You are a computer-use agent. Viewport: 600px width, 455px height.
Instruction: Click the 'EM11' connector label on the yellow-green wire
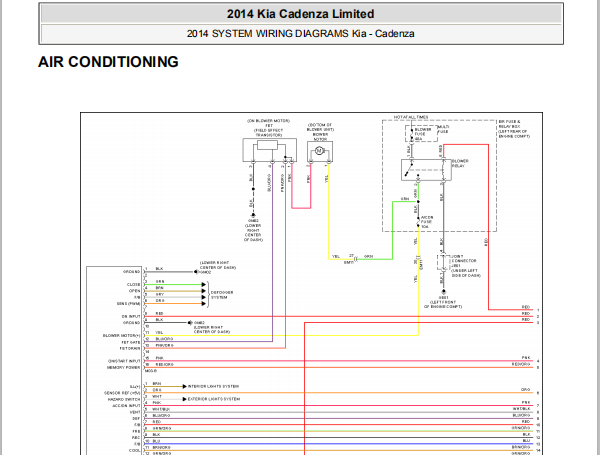[349, 263]
